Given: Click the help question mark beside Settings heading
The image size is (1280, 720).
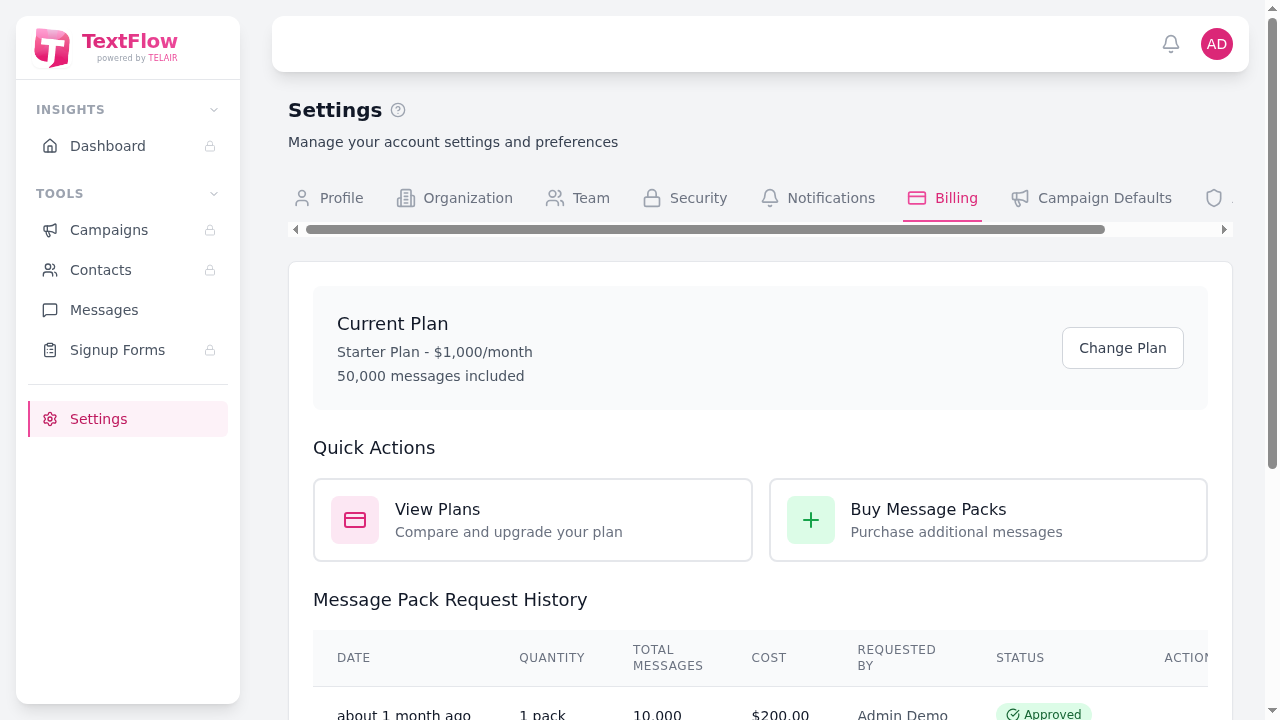Looking at the screenshot, I should pos(398,110).
